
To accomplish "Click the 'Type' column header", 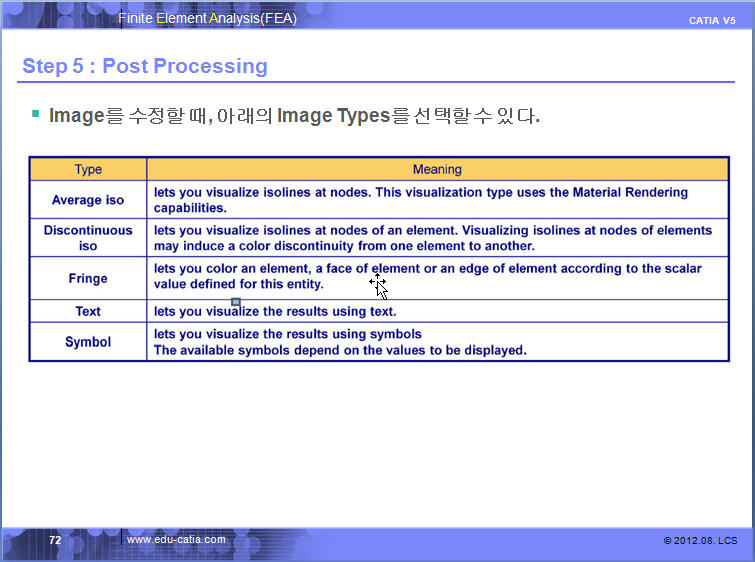I will (88, 169).
